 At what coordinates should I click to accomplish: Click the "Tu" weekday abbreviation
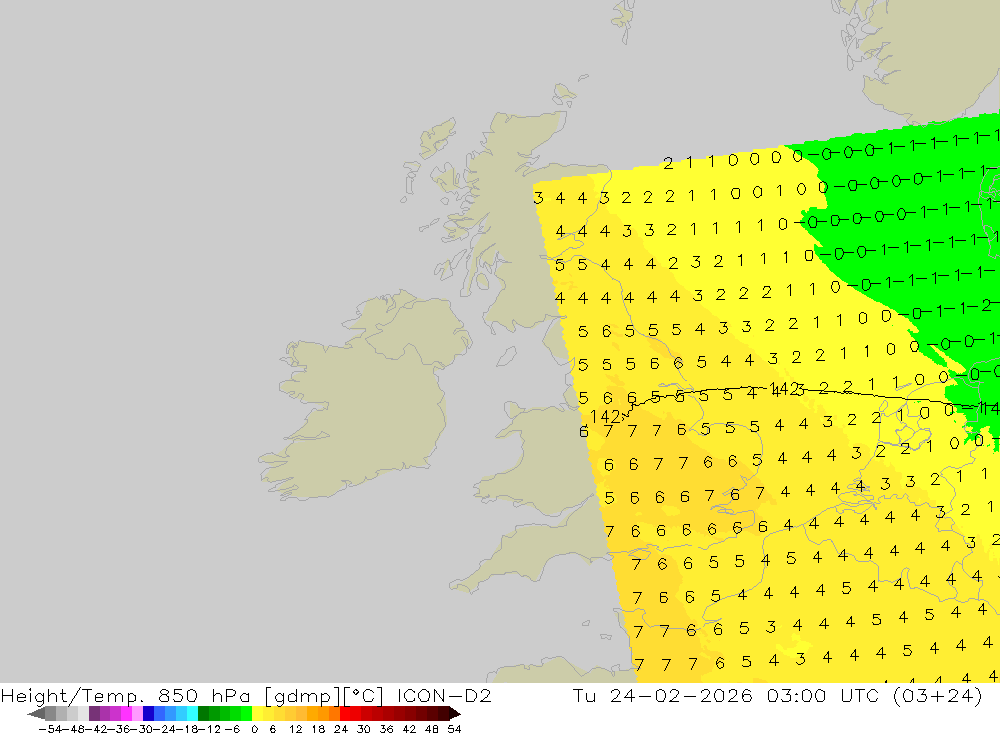(x=584, y=695)
